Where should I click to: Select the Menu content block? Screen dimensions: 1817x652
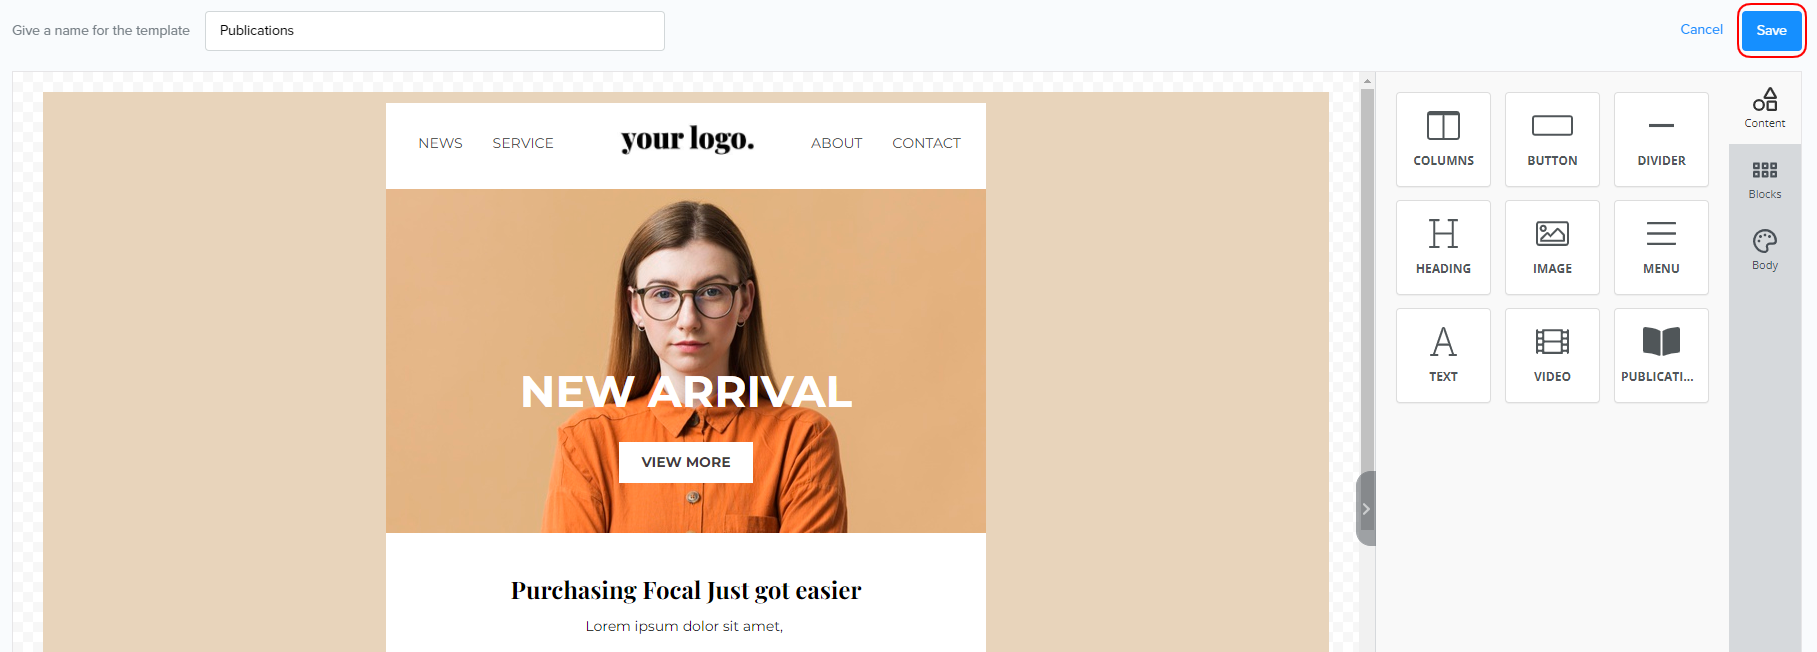(1661, 248)
